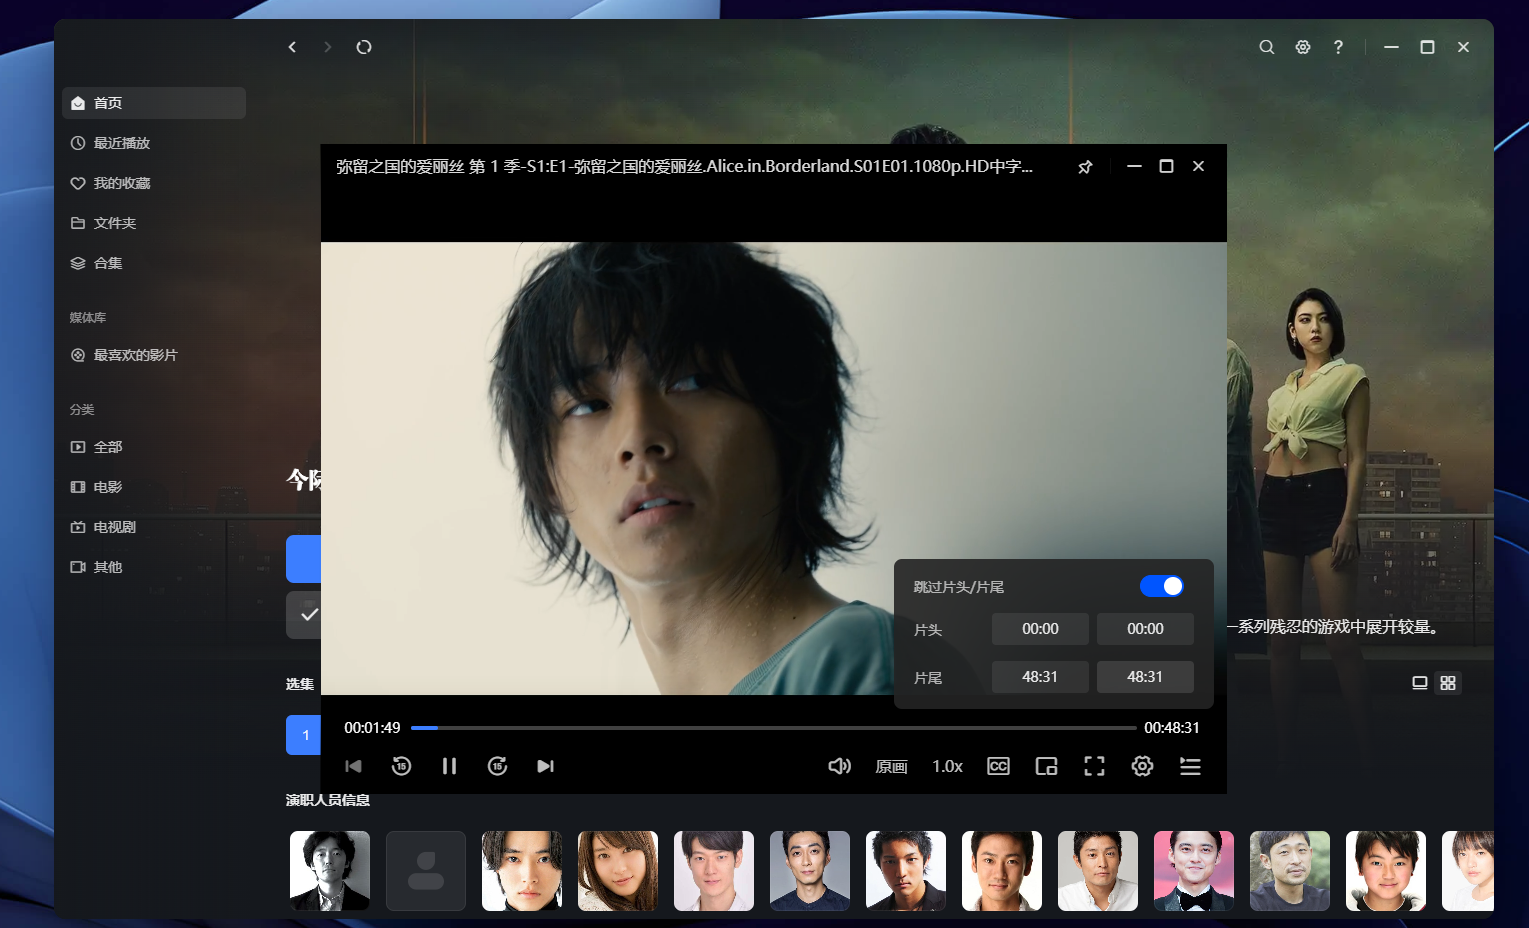Viewport: 1529px width, 928px height.
Task: Skip to the next episode
Action: coord(545,766)
